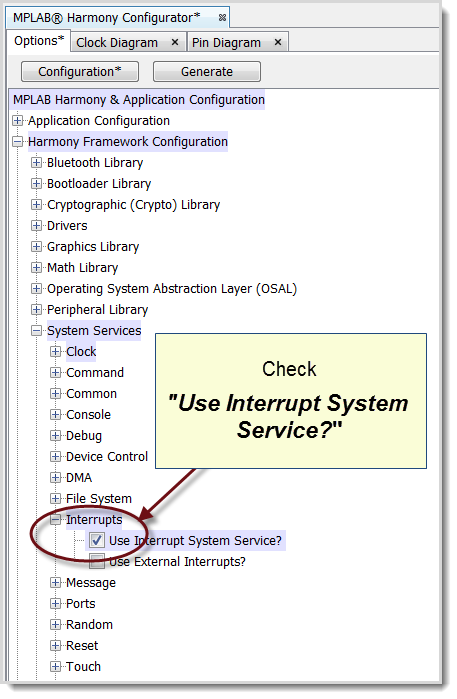Viewport: 457px width, 699px height.
Task: Expand Reset node
Action: (55, 646)
